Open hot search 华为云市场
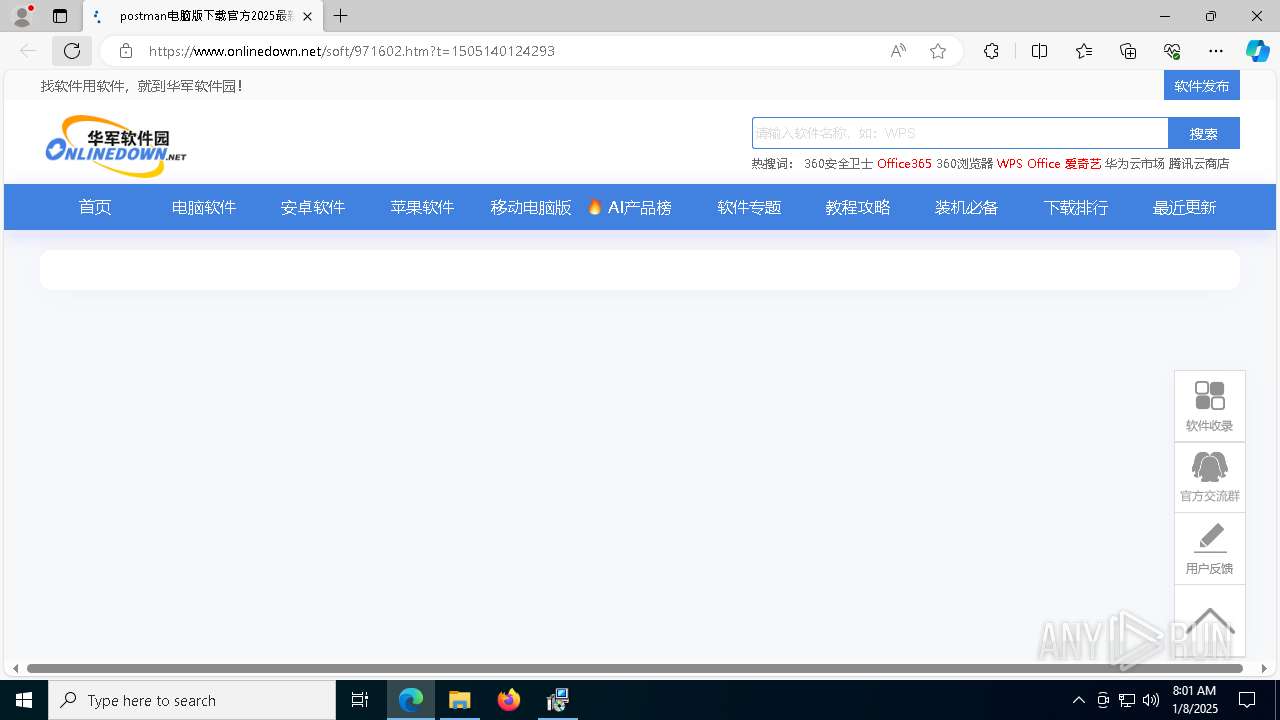 [1134, 164]
